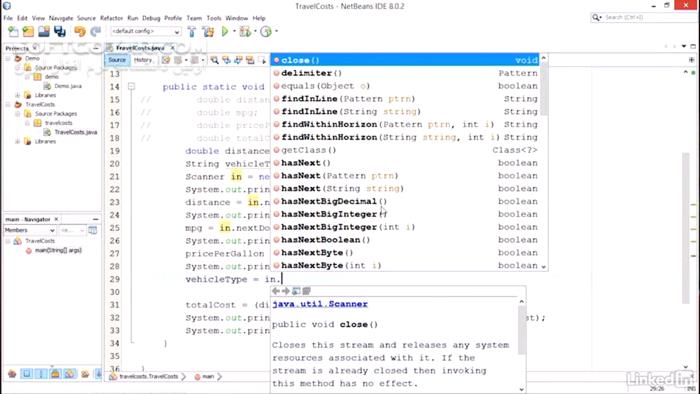Toggle the Navigator show fields filter
Viewport: 700px width, 394px height.
[26, 374]
